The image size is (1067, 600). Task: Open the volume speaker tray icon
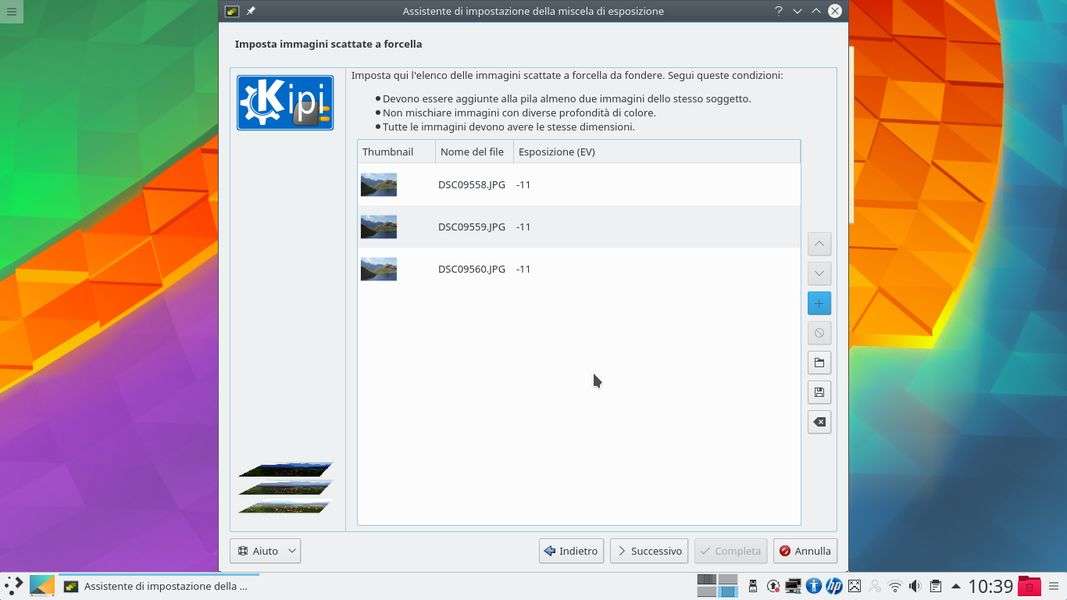[915, 586]
